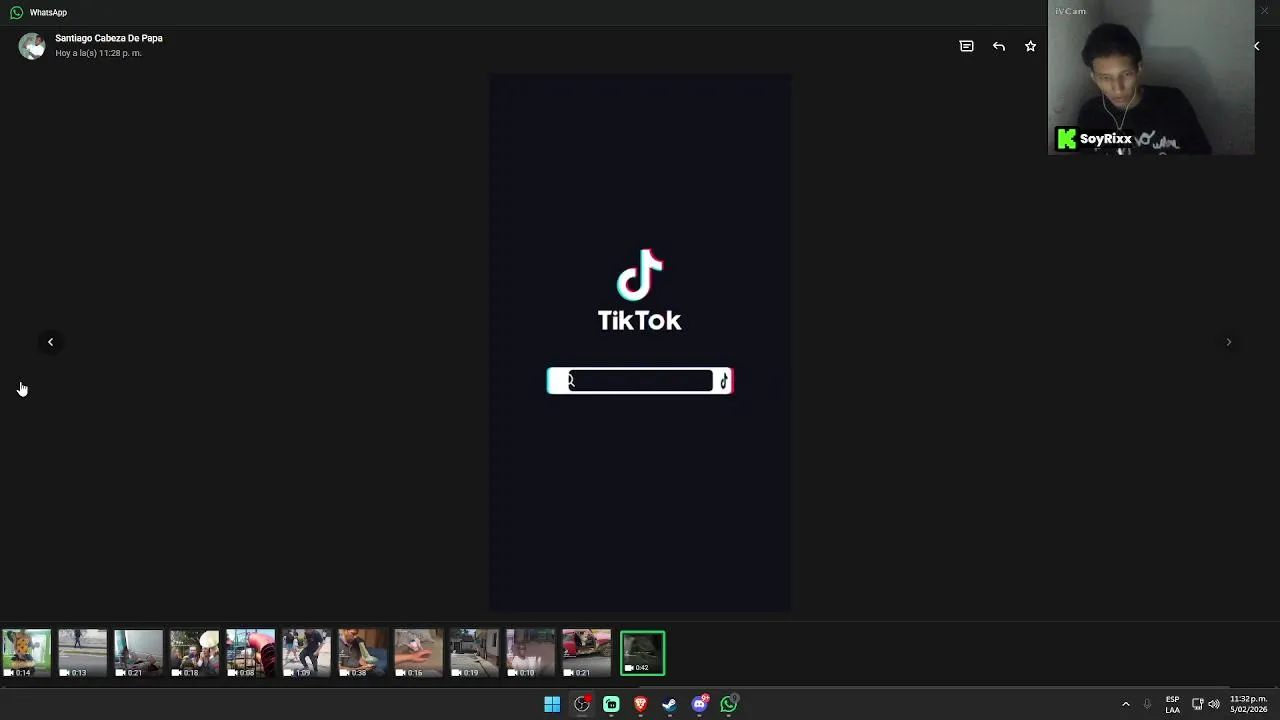Screen dimensions: 1280x720
Task: Open the 0:16 video thumbnail
Action: point(418,653)
